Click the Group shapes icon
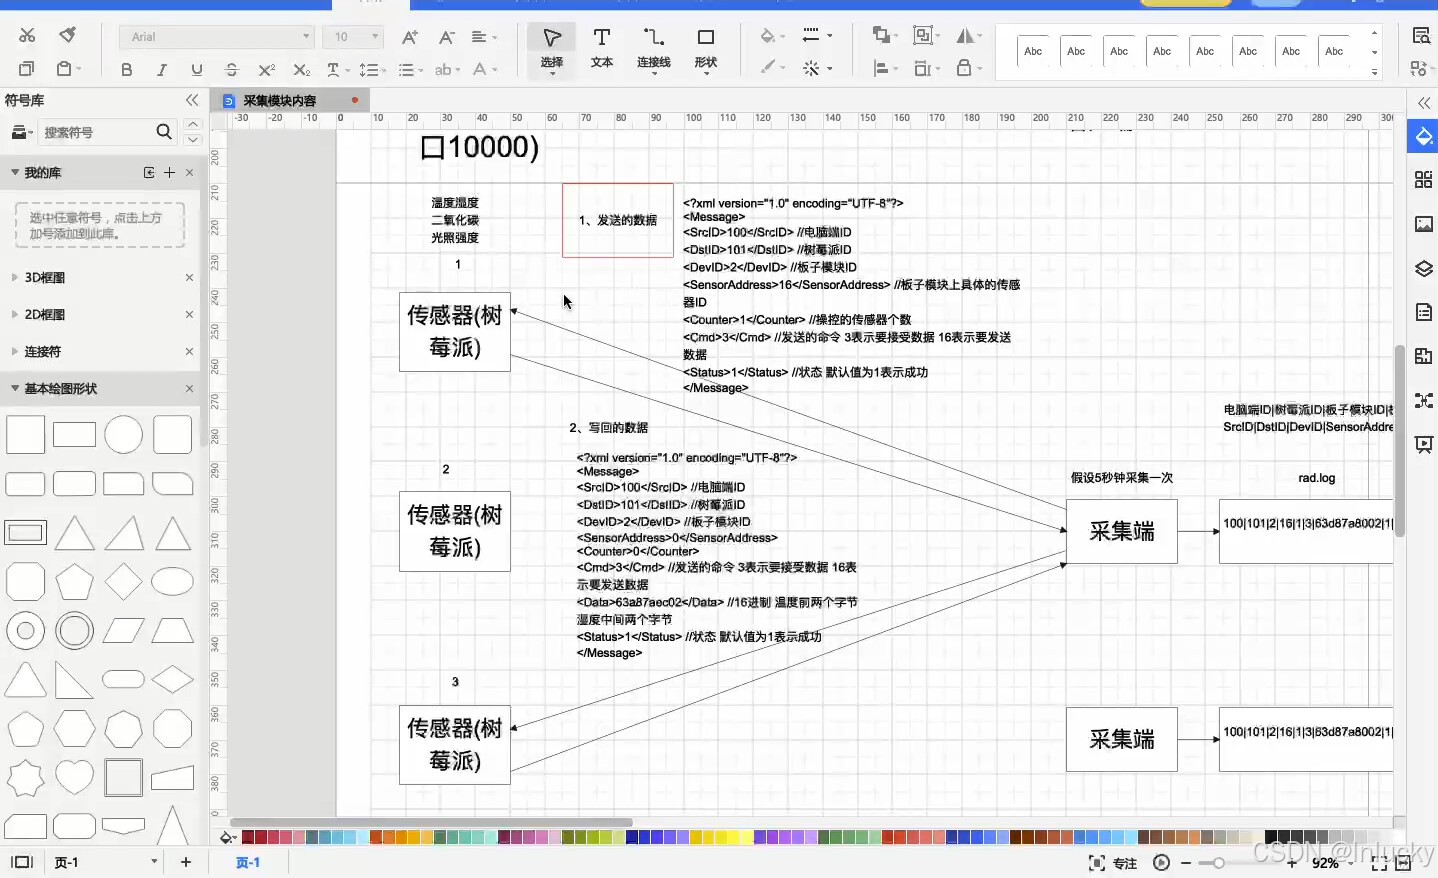 point(923,36)
